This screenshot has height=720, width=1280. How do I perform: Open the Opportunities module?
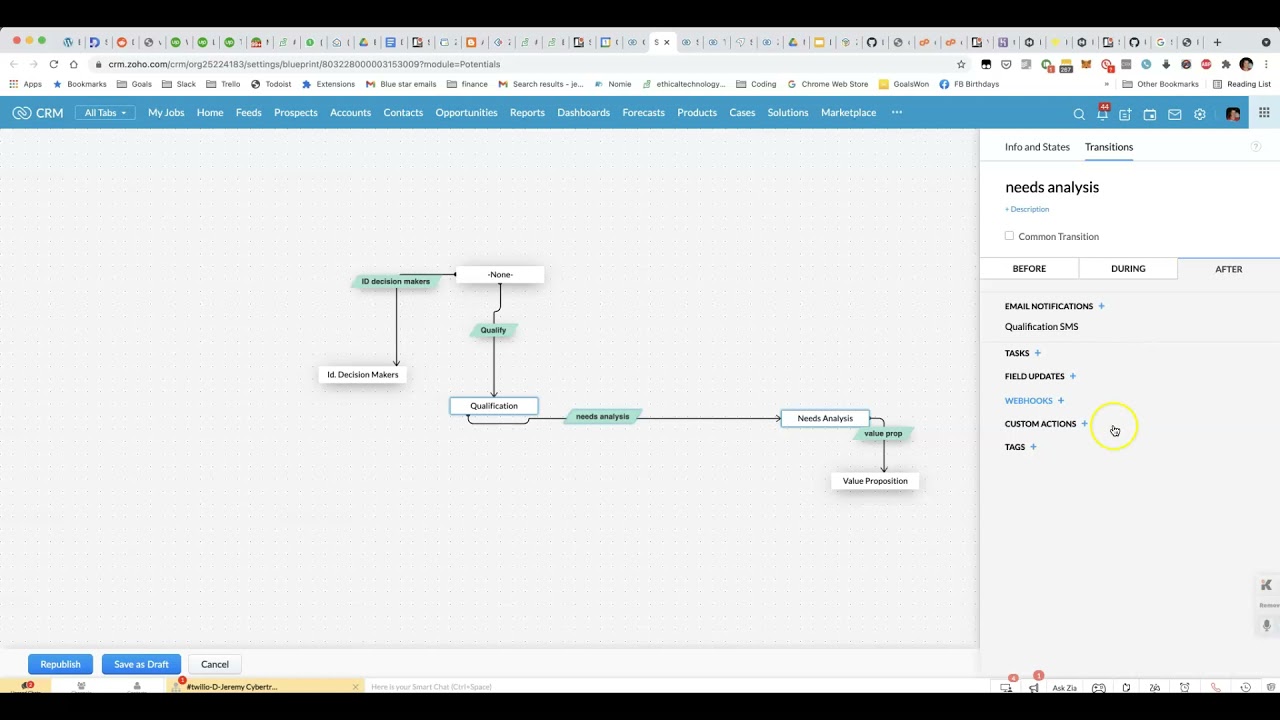tap(466, 113)
